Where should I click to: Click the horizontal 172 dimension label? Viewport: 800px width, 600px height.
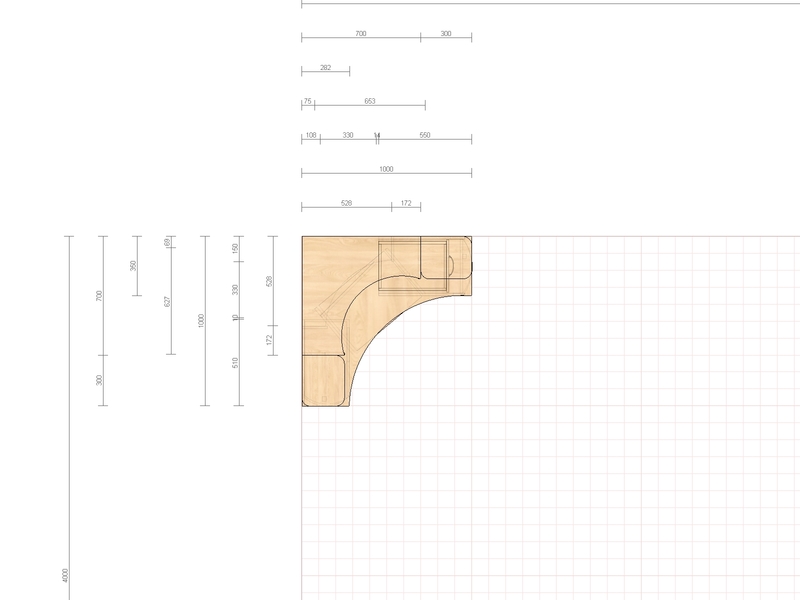click(406, 203)
